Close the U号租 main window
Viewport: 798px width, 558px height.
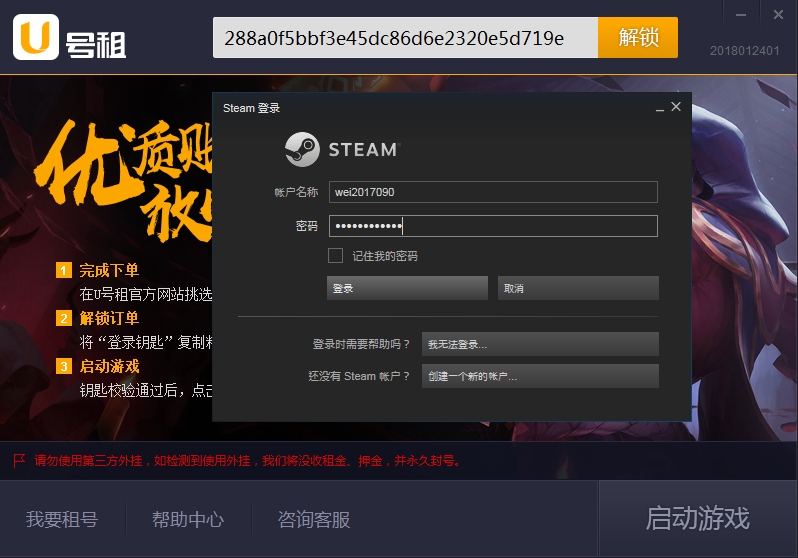point(778,15)
